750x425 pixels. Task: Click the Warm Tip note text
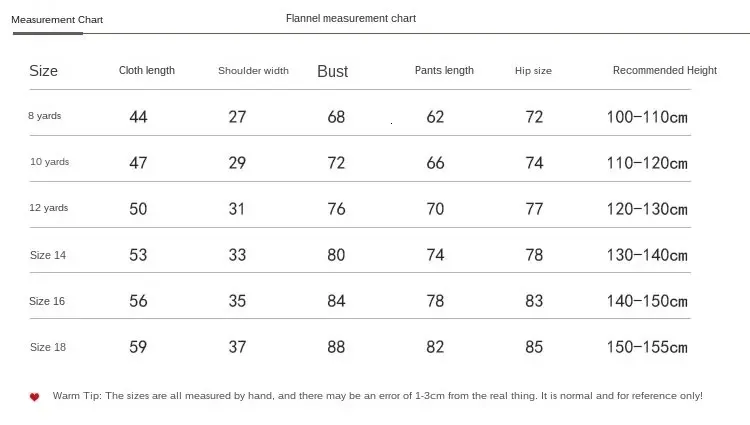tap(377, 396)
